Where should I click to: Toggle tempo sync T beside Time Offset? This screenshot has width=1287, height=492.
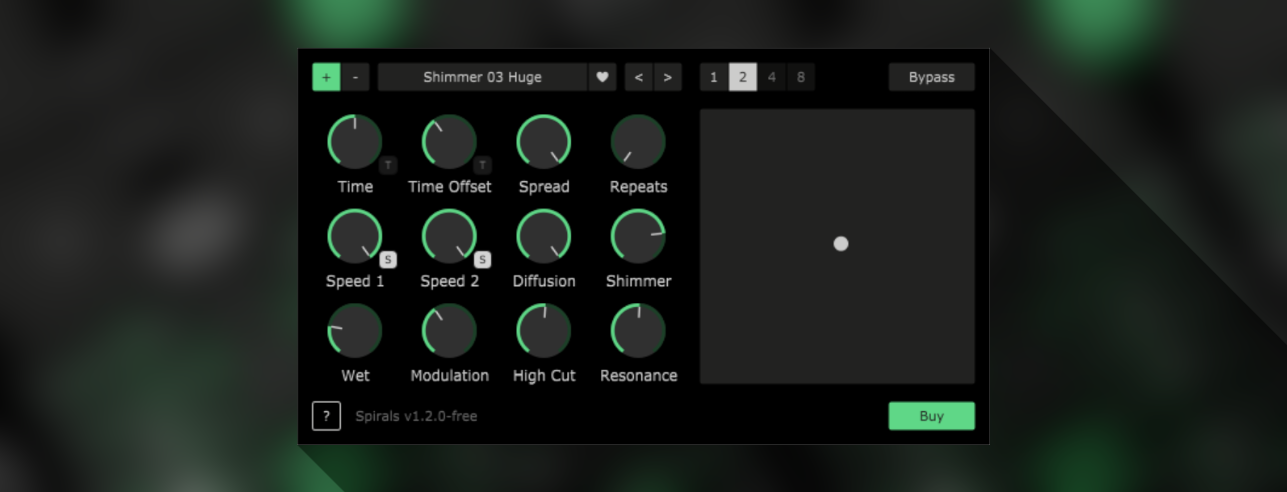coord(482,165)
